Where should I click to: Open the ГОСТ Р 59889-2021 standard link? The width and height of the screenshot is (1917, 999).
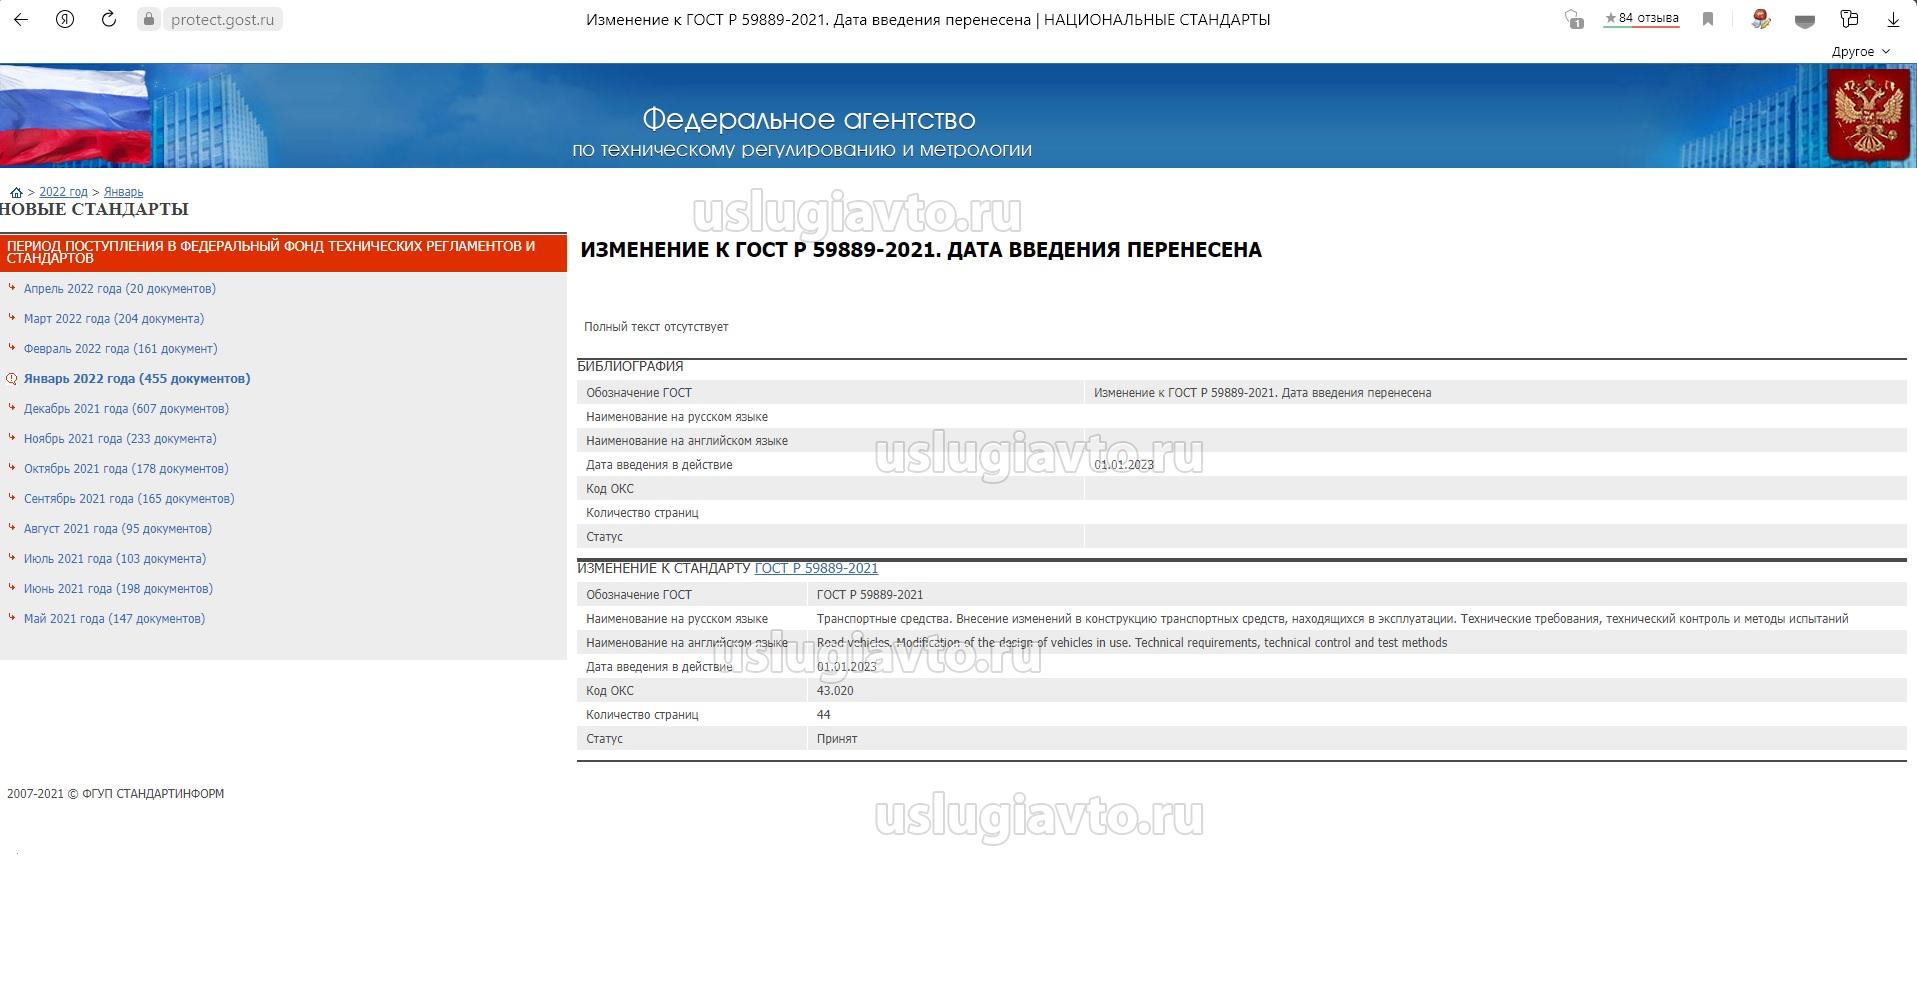(816, 568)
